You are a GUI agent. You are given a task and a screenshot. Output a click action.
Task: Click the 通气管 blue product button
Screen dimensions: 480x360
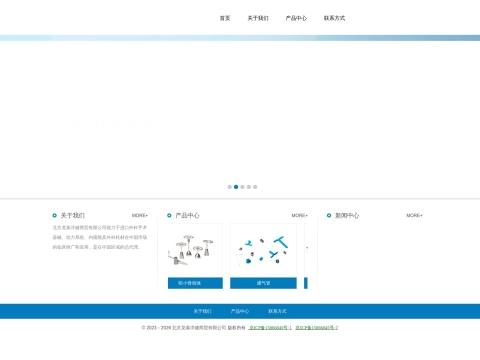click(x=263, y=283)
